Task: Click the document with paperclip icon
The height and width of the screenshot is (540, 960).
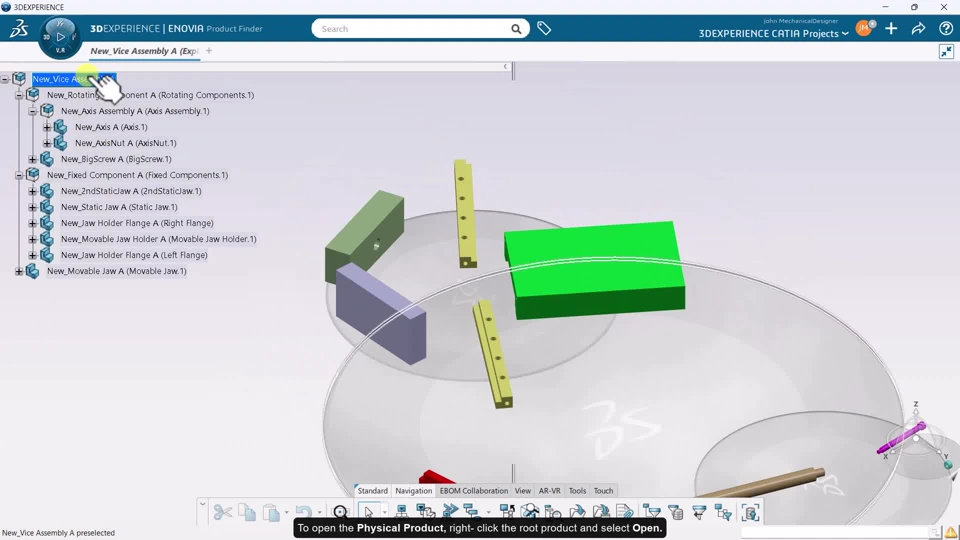Action: [x=624, y=512]
